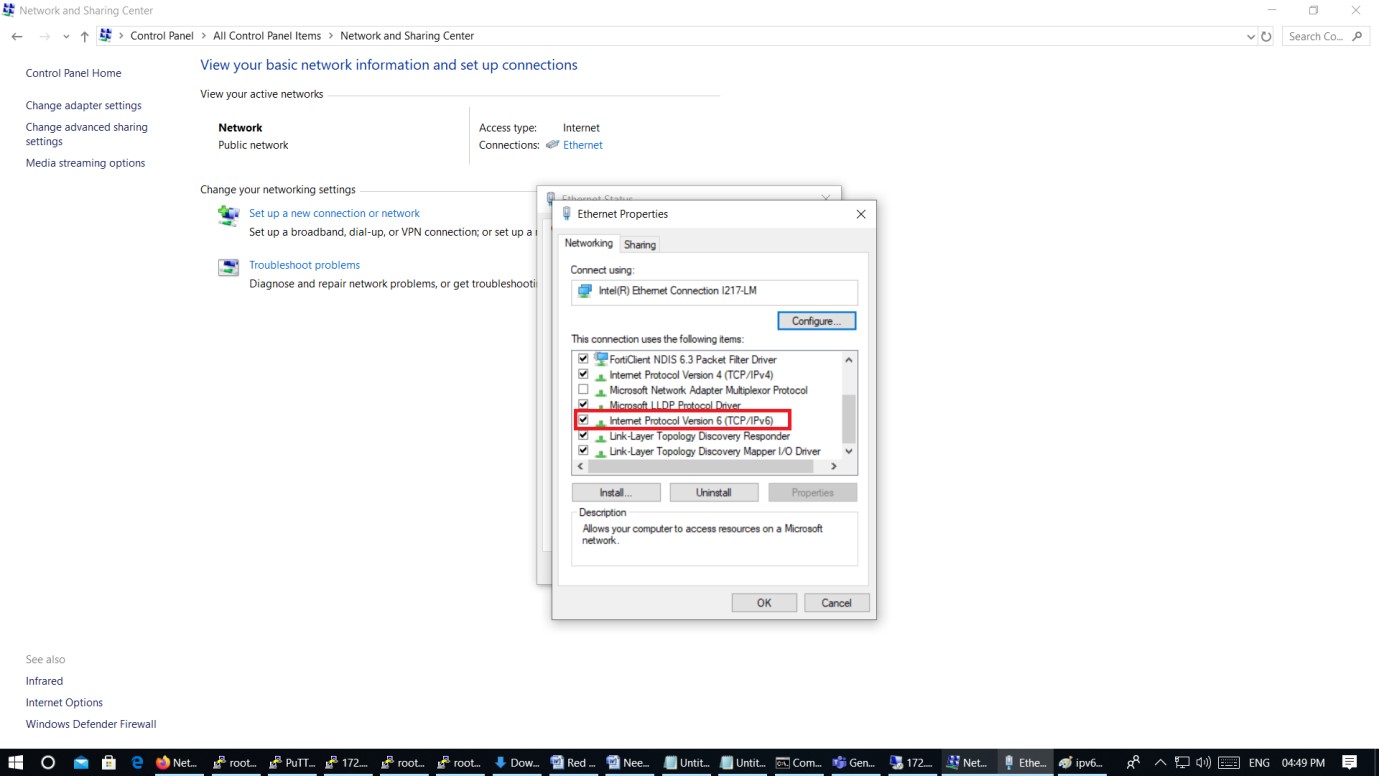The image size is (1379, 776).
Task: Open the Mail app from taskbar
Action: click(x=80, y=762)
